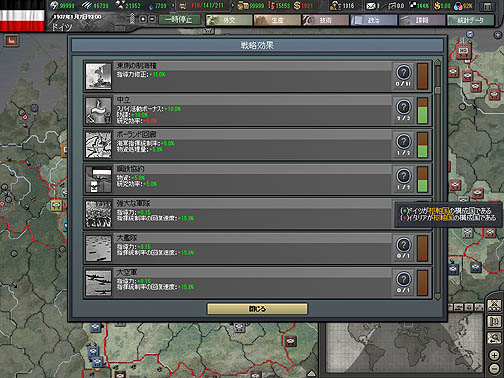
Task: Click the help icon on the 中立 row
Action: tap(403, 107)
